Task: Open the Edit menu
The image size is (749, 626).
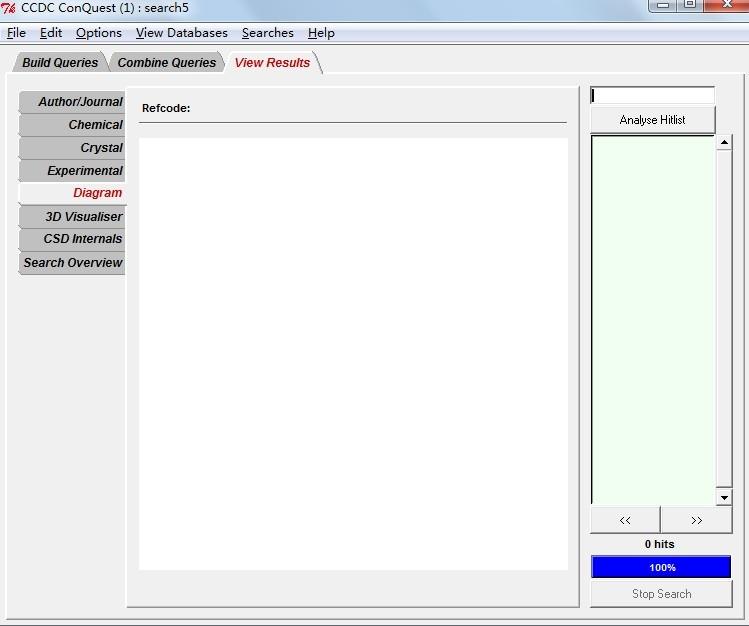Action: click(x=51, y=33)
